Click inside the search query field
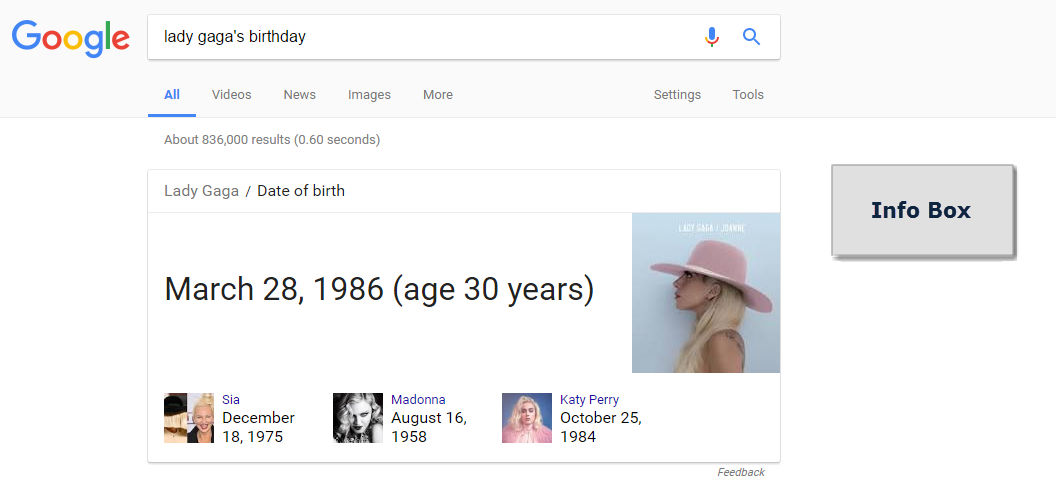Viewport: 1056px width, 495px height. point(420,37)
